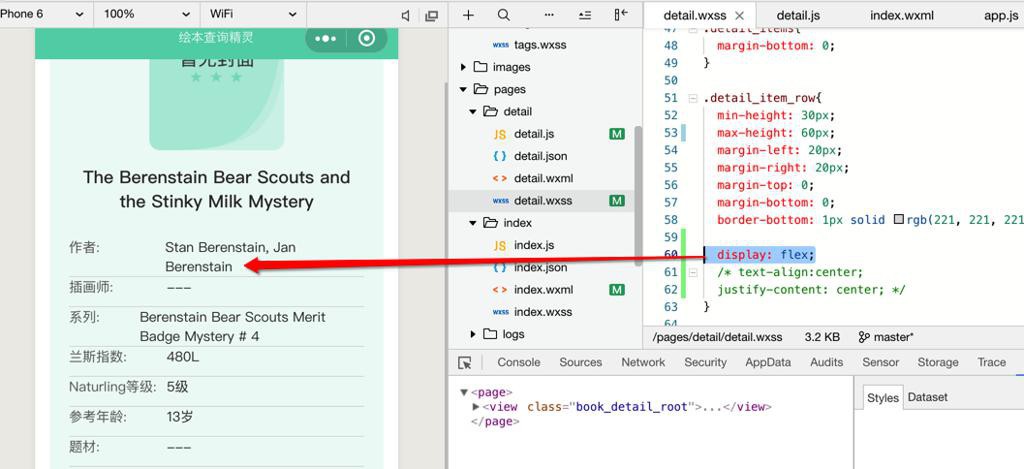The height and width of the screenshot is (469, 1024).
Task: Open the Storage devtools tab
Action: coord(938,362)
